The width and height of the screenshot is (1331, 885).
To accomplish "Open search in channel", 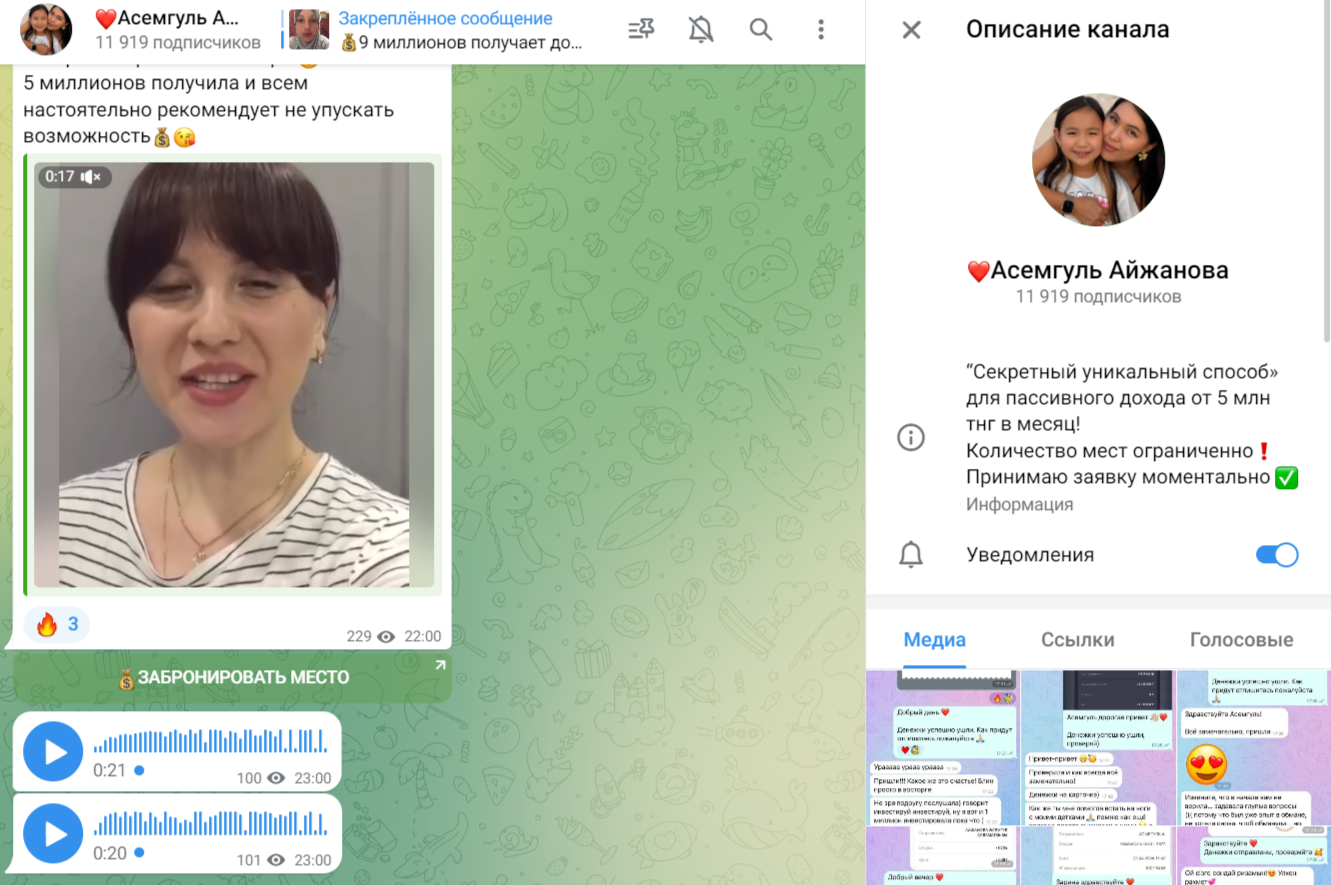I will coord(761,30).
